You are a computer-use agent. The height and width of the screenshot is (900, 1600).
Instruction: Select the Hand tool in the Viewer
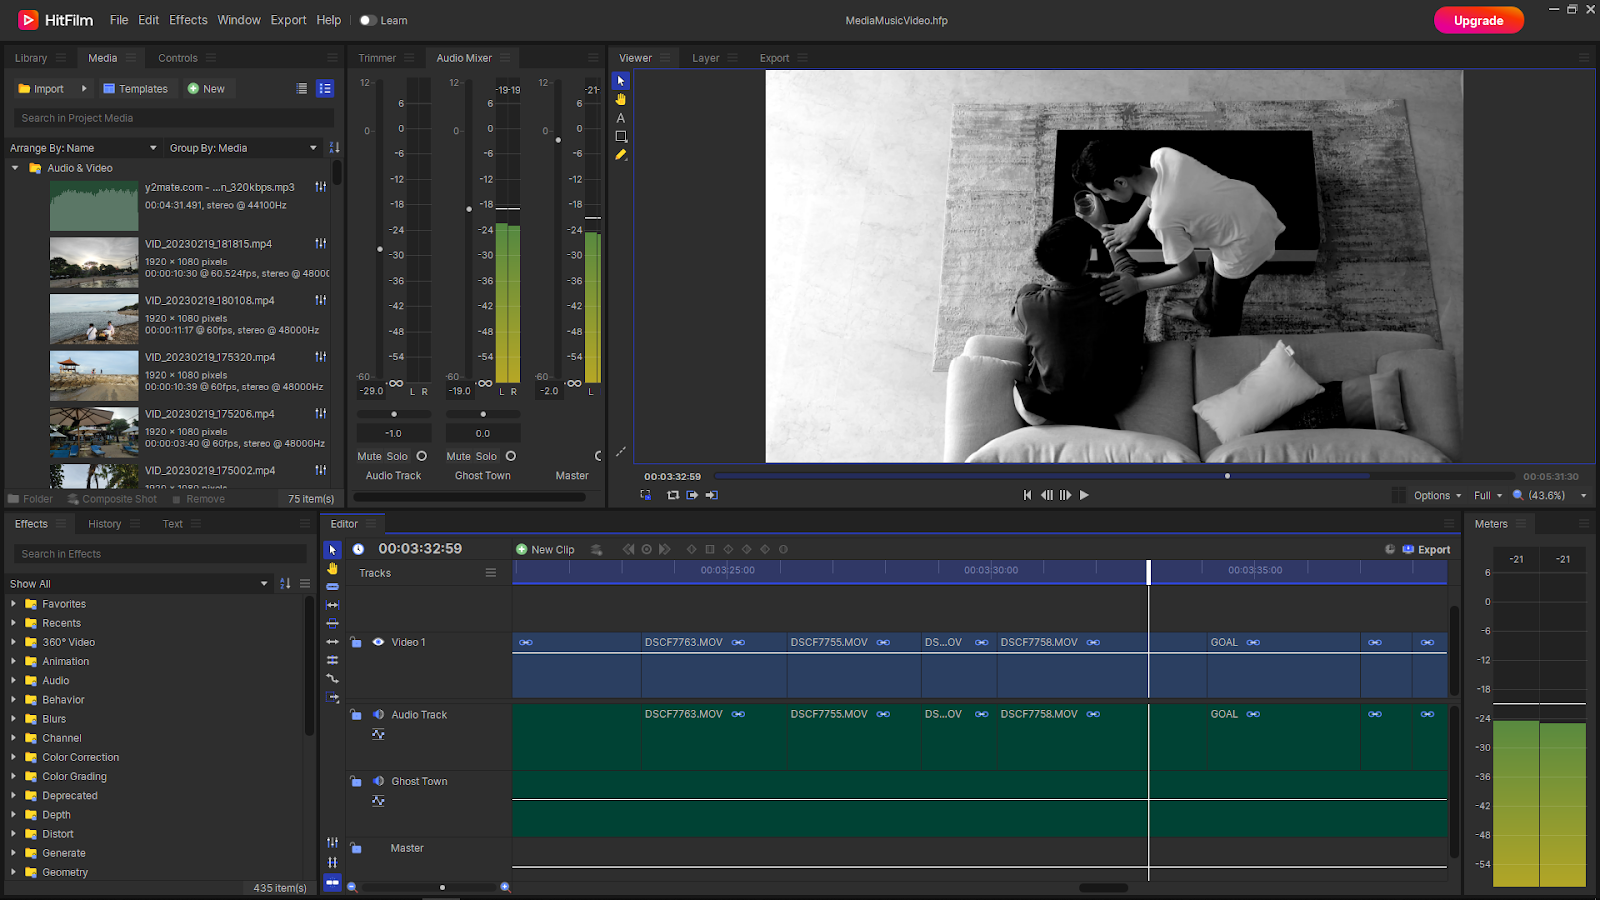pos(621,99)
